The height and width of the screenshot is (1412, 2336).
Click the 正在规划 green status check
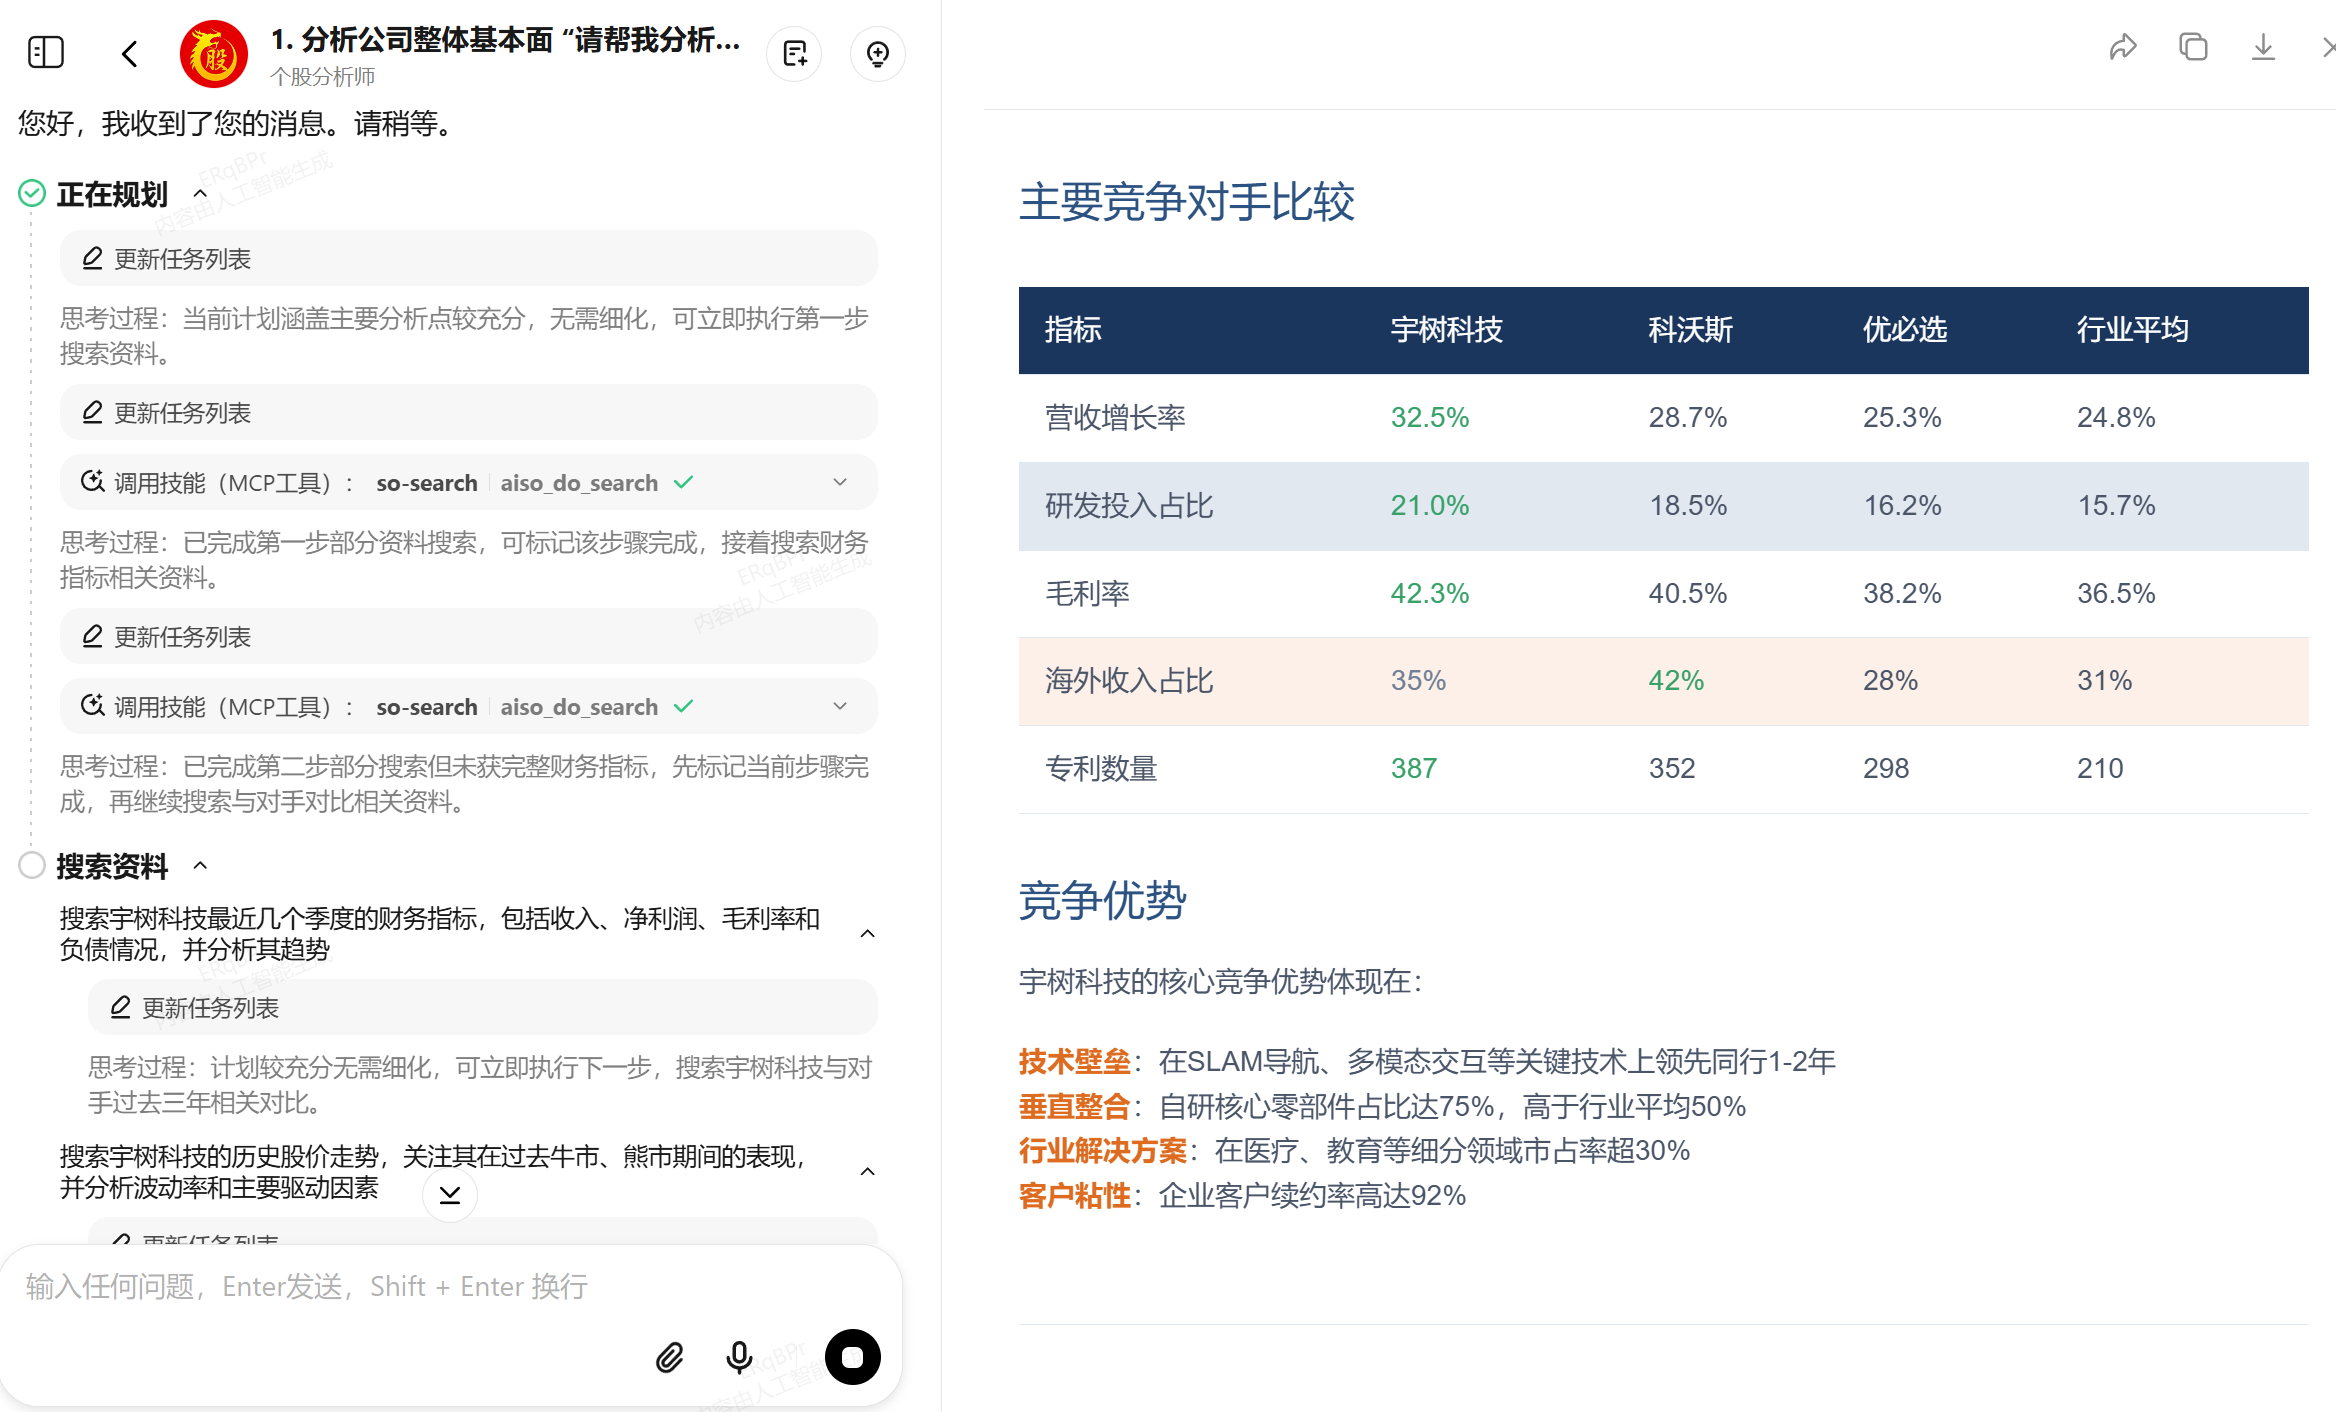pyautogui.click(x=32, y=193)
